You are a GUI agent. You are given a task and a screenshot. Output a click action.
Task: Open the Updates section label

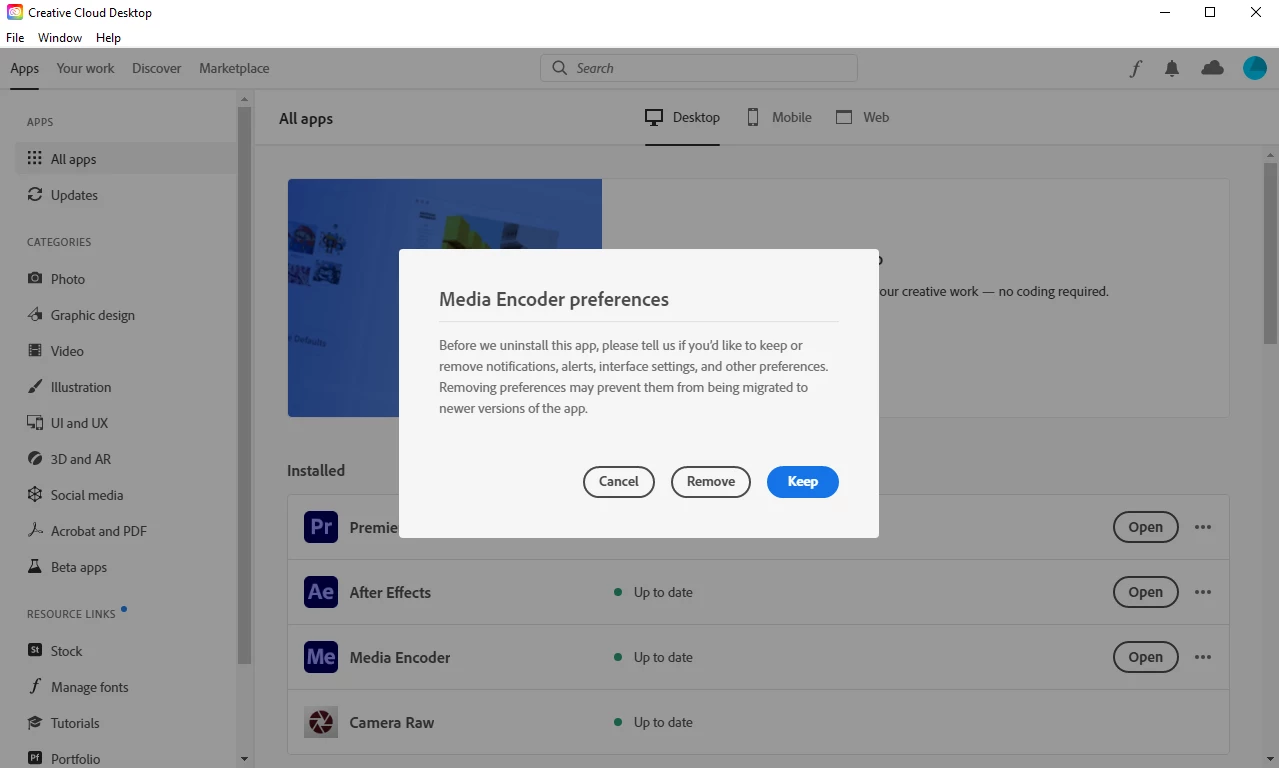click(74, 195)
